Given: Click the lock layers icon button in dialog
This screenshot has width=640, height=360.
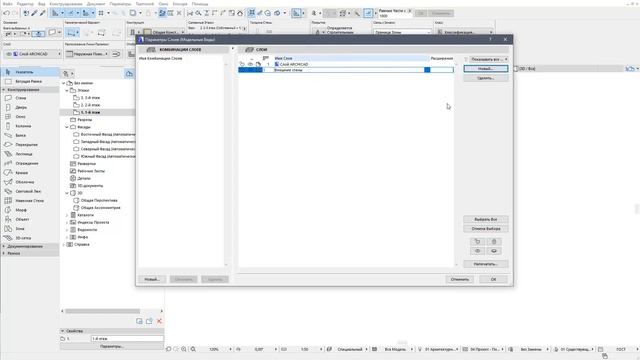Looking at the screenshot, I should [x=494, y=242].
